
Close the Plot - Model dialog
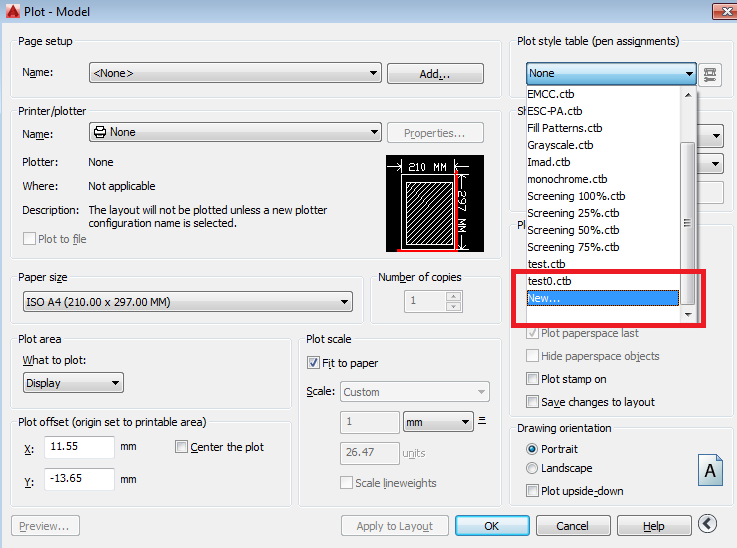pyautogui.click(x=724, y=11)
